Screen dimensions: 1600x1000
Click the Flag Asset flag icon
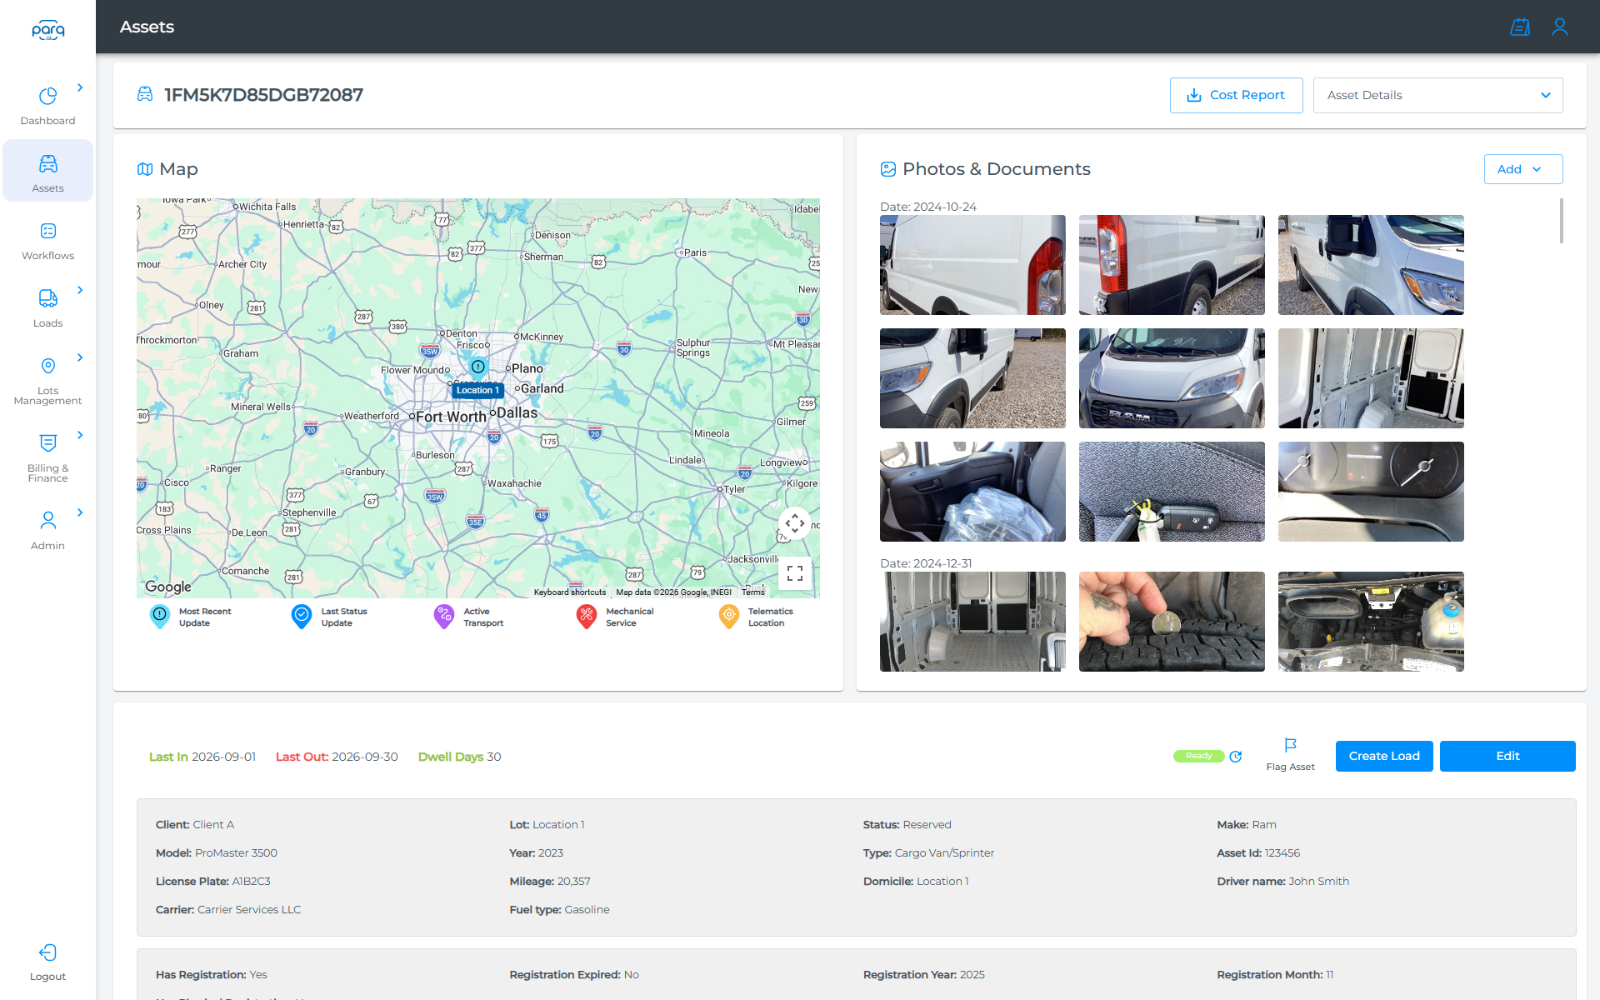coord(1290,745)
